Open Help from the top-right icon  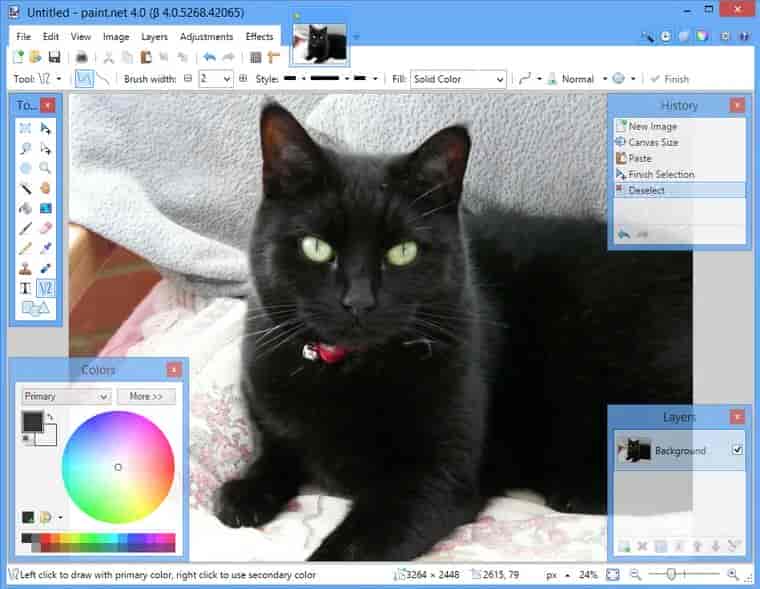pyautogui.click(x=744, y=36)
